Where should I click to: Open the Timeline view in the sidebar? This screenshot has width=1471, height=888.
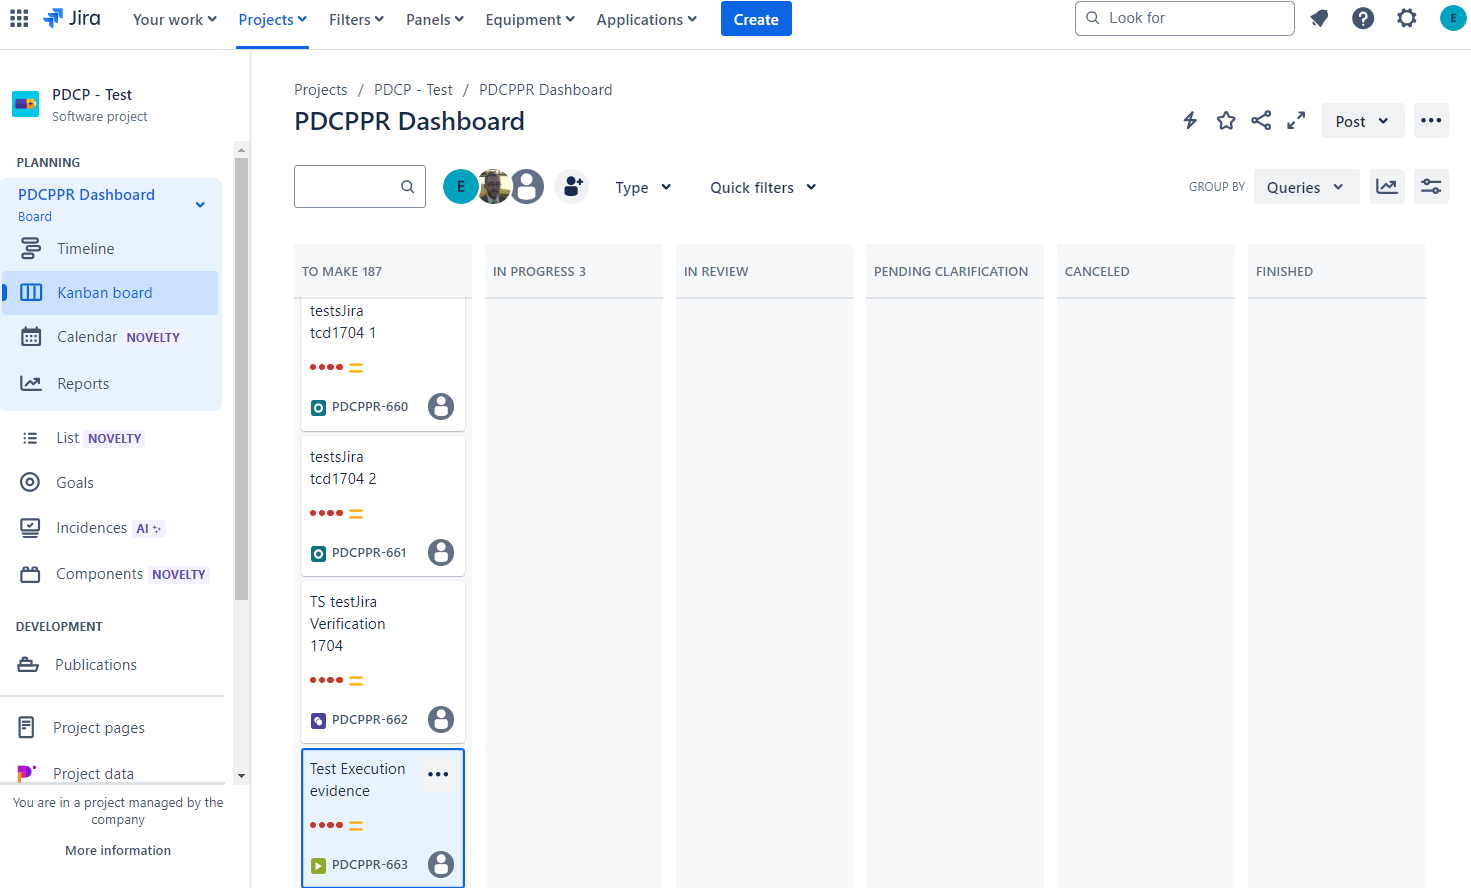pyautogui.click(x=85, y=248)
